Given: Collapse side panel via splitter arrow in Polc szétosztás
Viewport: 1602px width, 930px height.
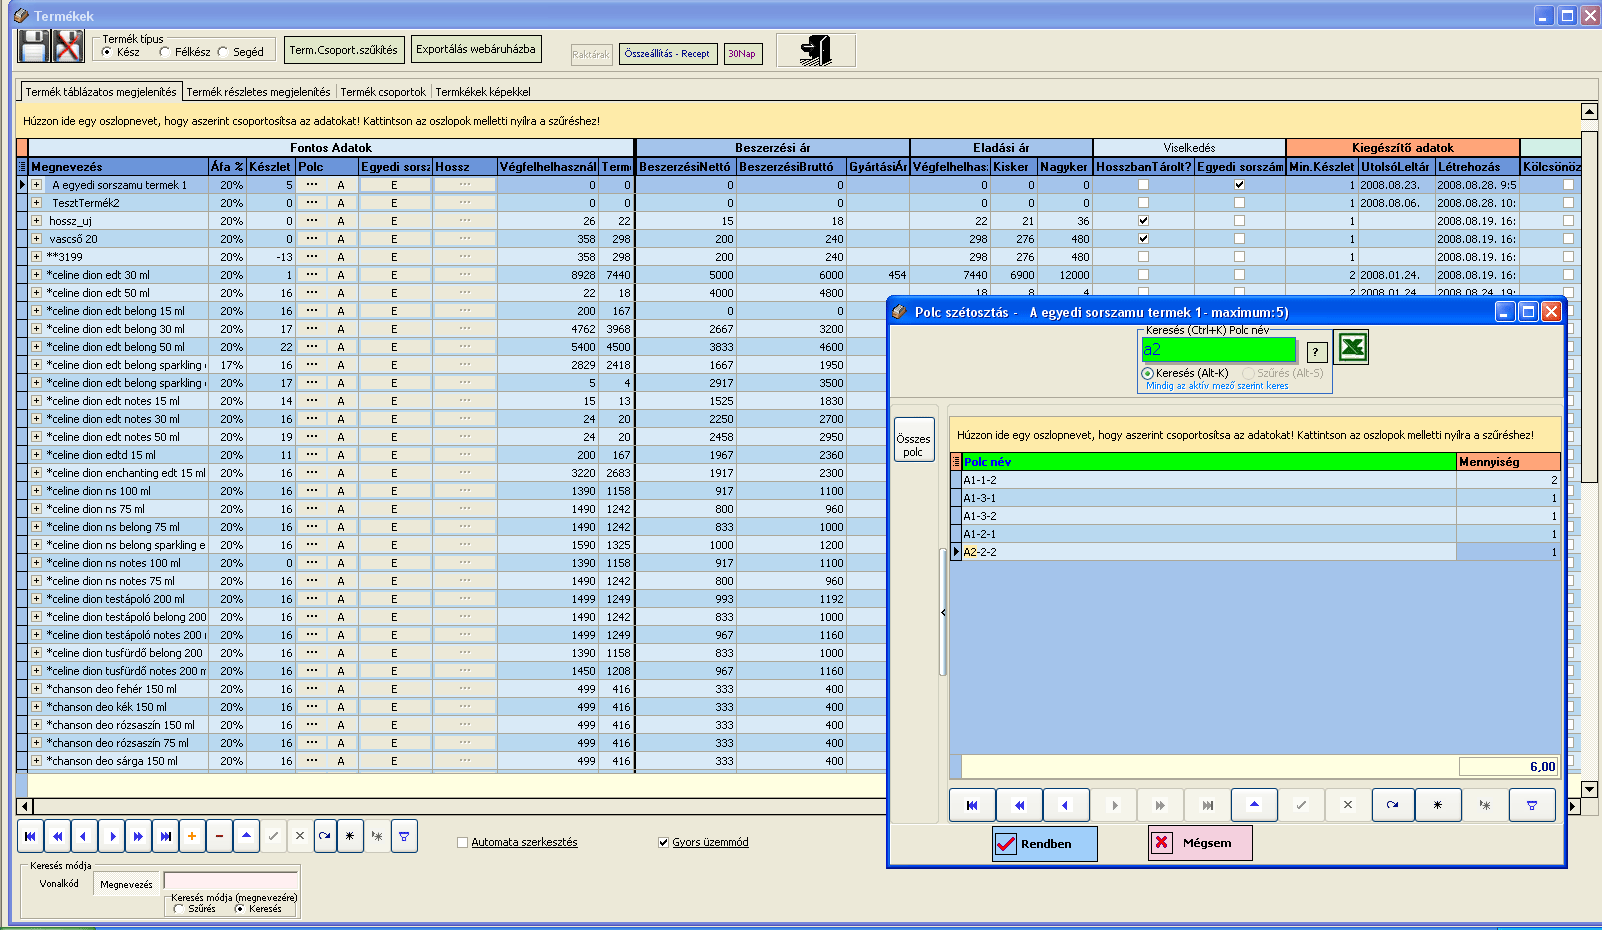Looking at the screenshot, I should pos(943,612).
